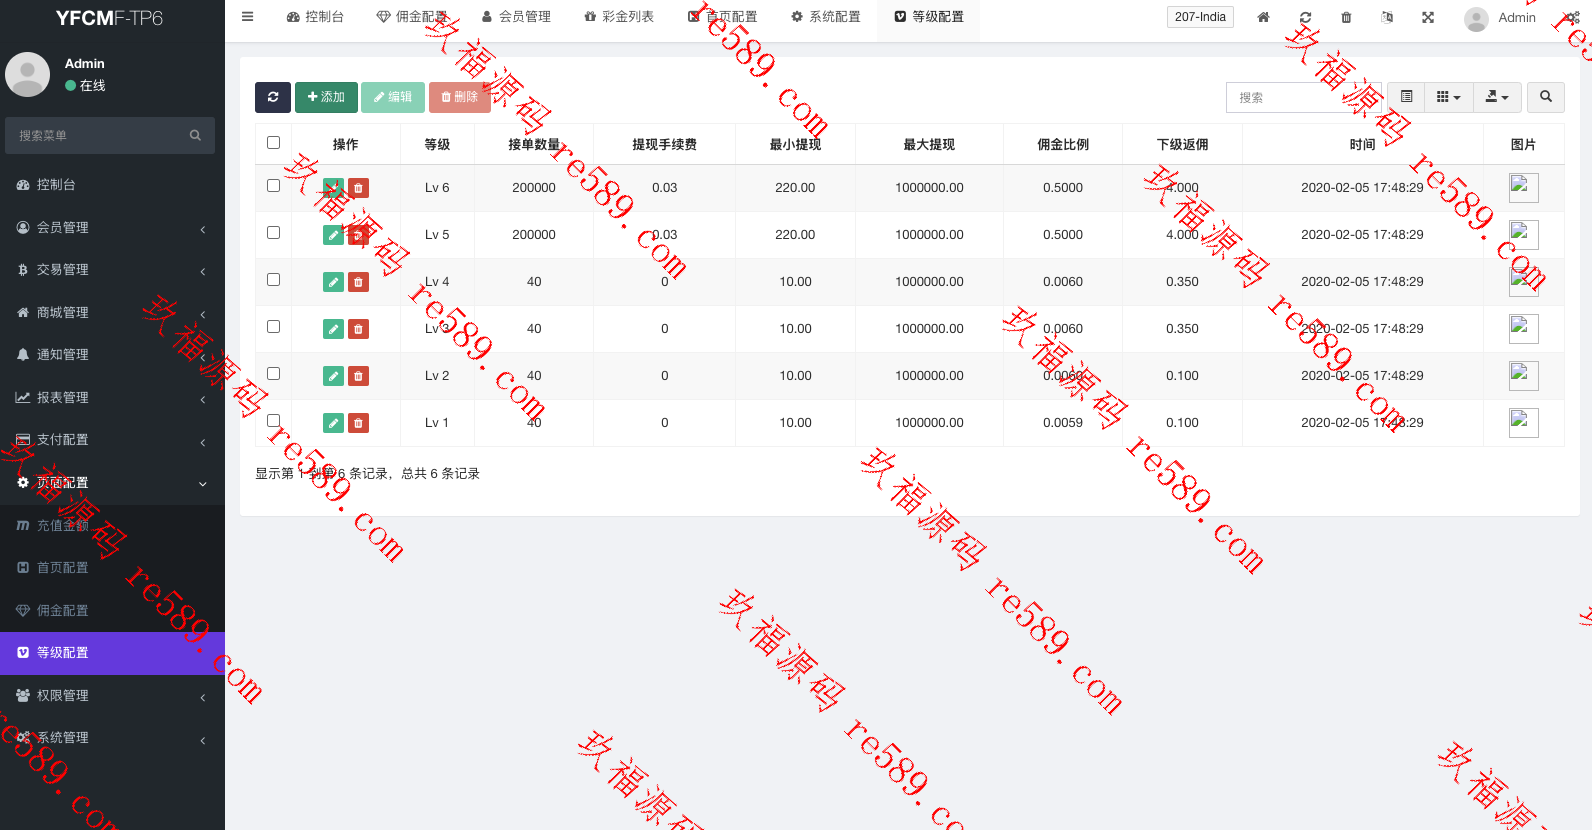Click the home icon in top bar
1592x830 pixels.
pos(1264,17)
